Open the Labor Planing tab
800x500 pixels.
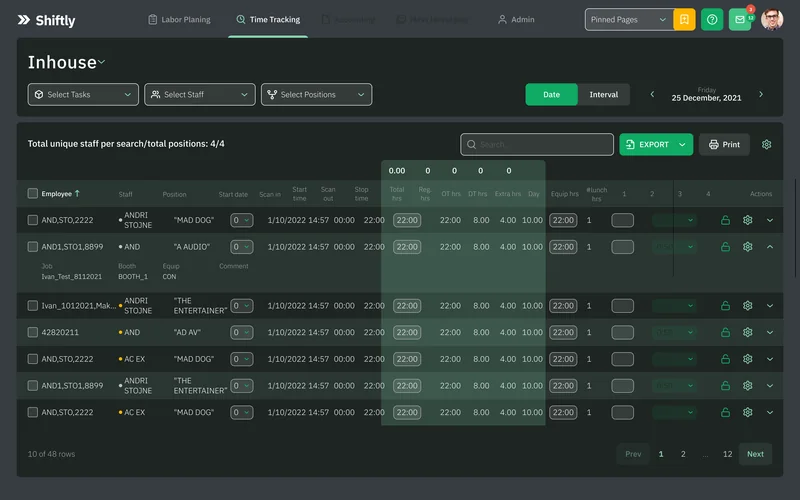[x=179, y=19]
